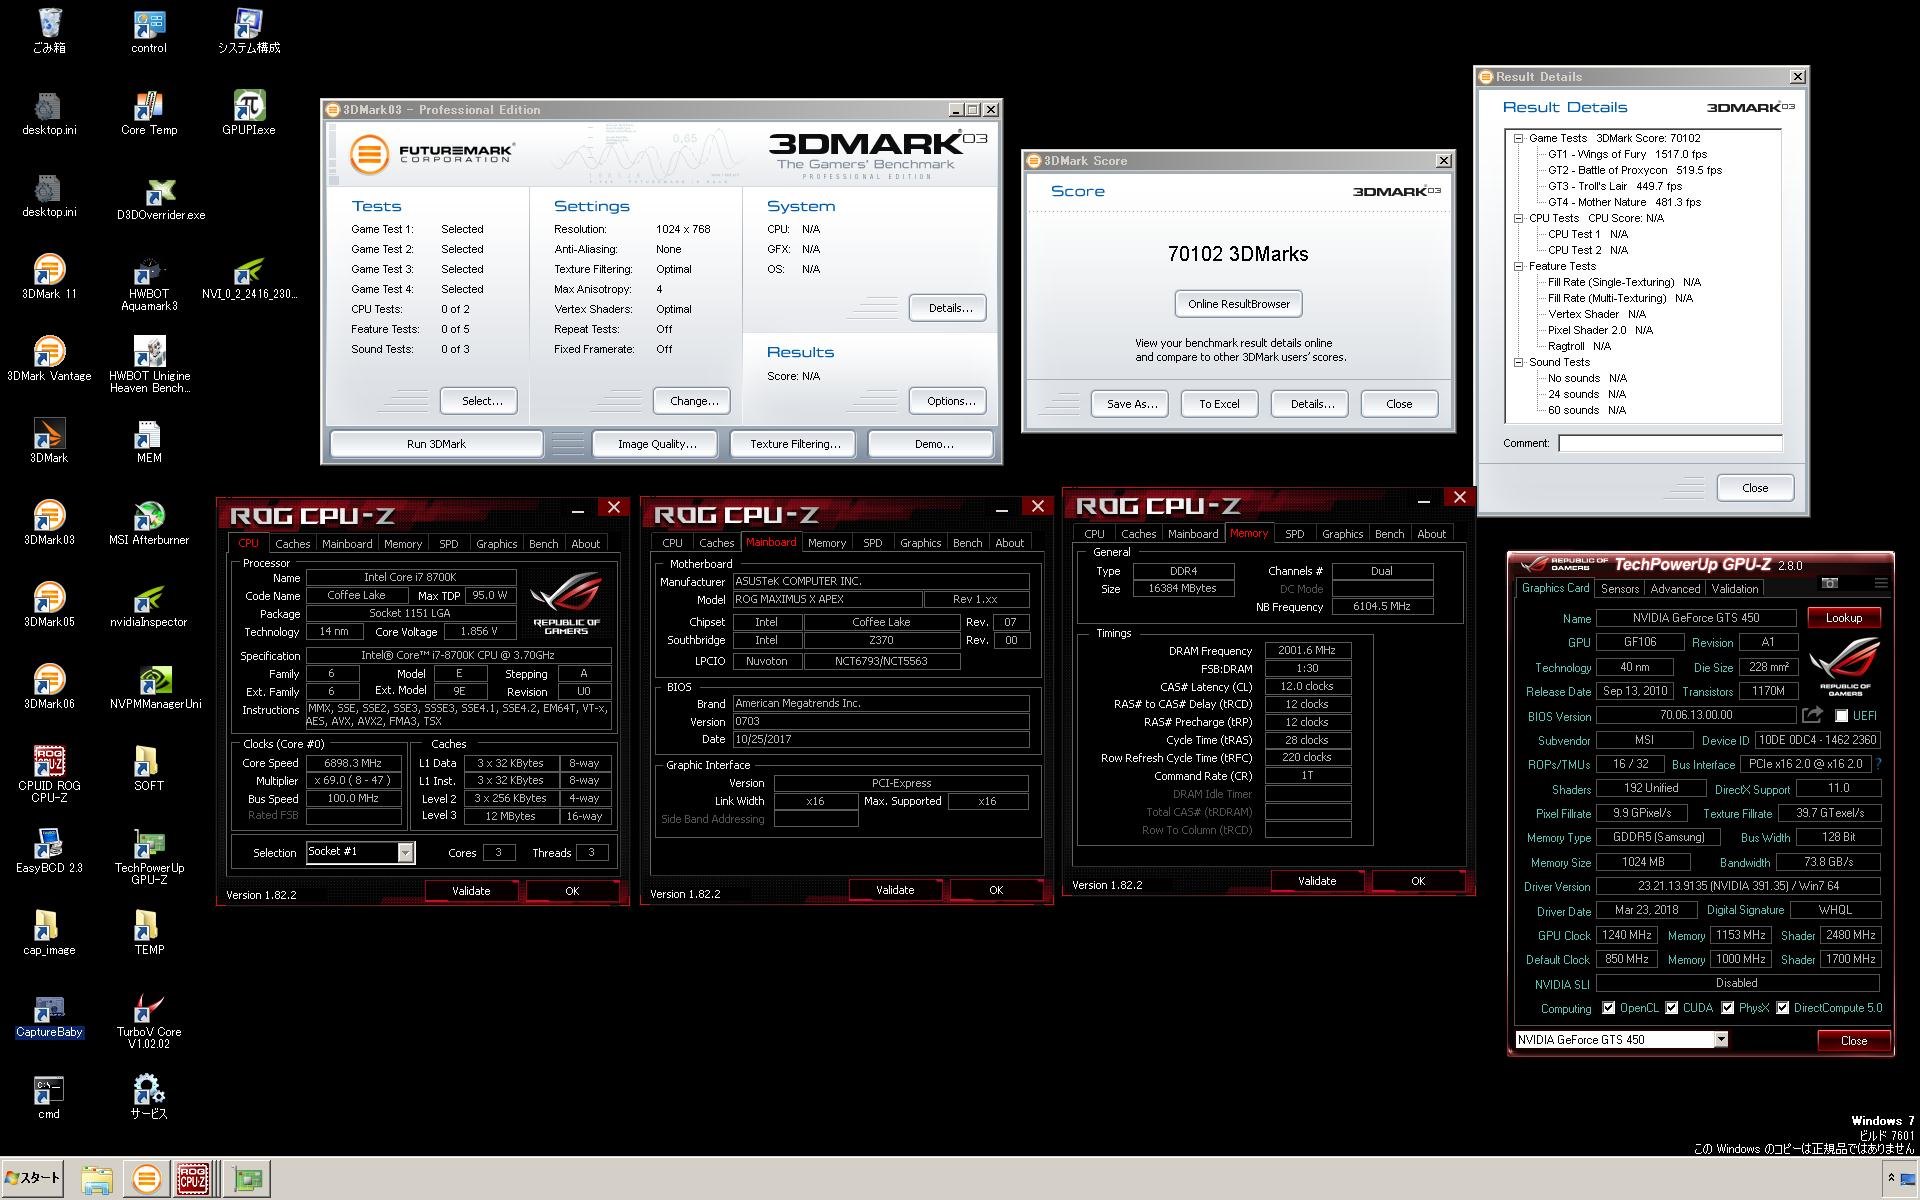Screen dimensions: 1920x1200
Task: Click the To Excel button
Action: (1219, 404)
